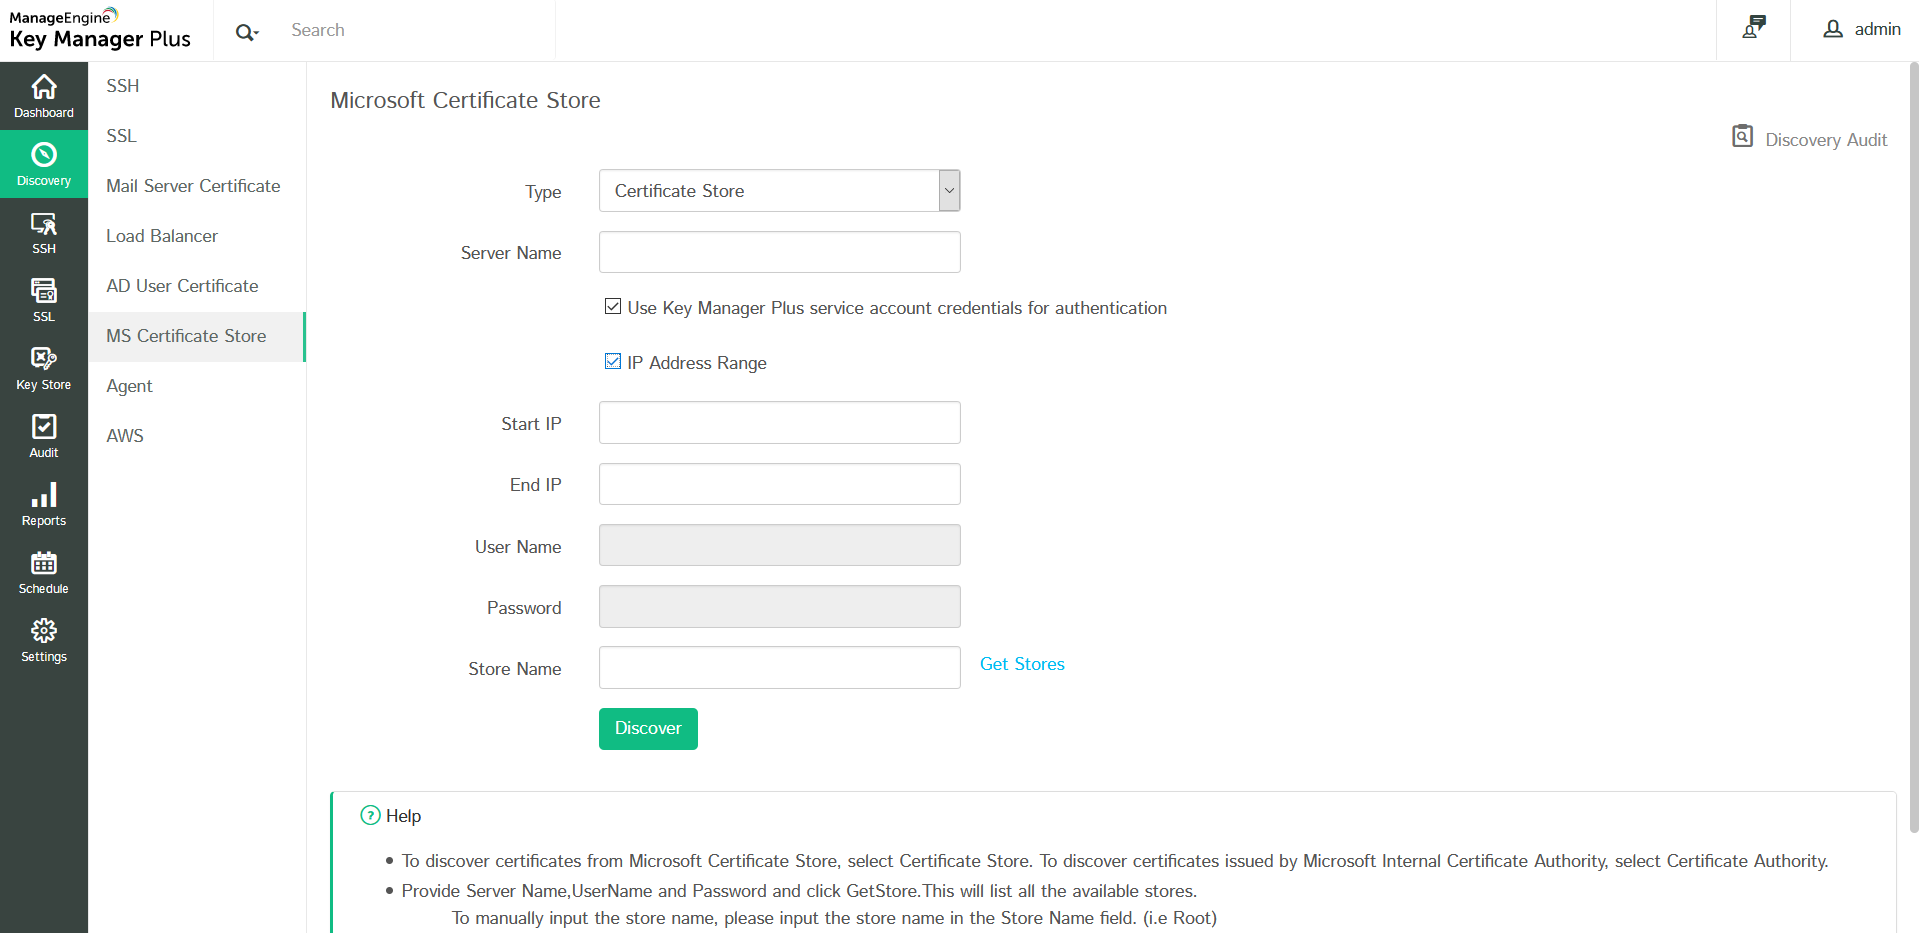Open the Settings gear icon
The width and height of the screenshot is (1919, 933).
(x=44, y=631)
